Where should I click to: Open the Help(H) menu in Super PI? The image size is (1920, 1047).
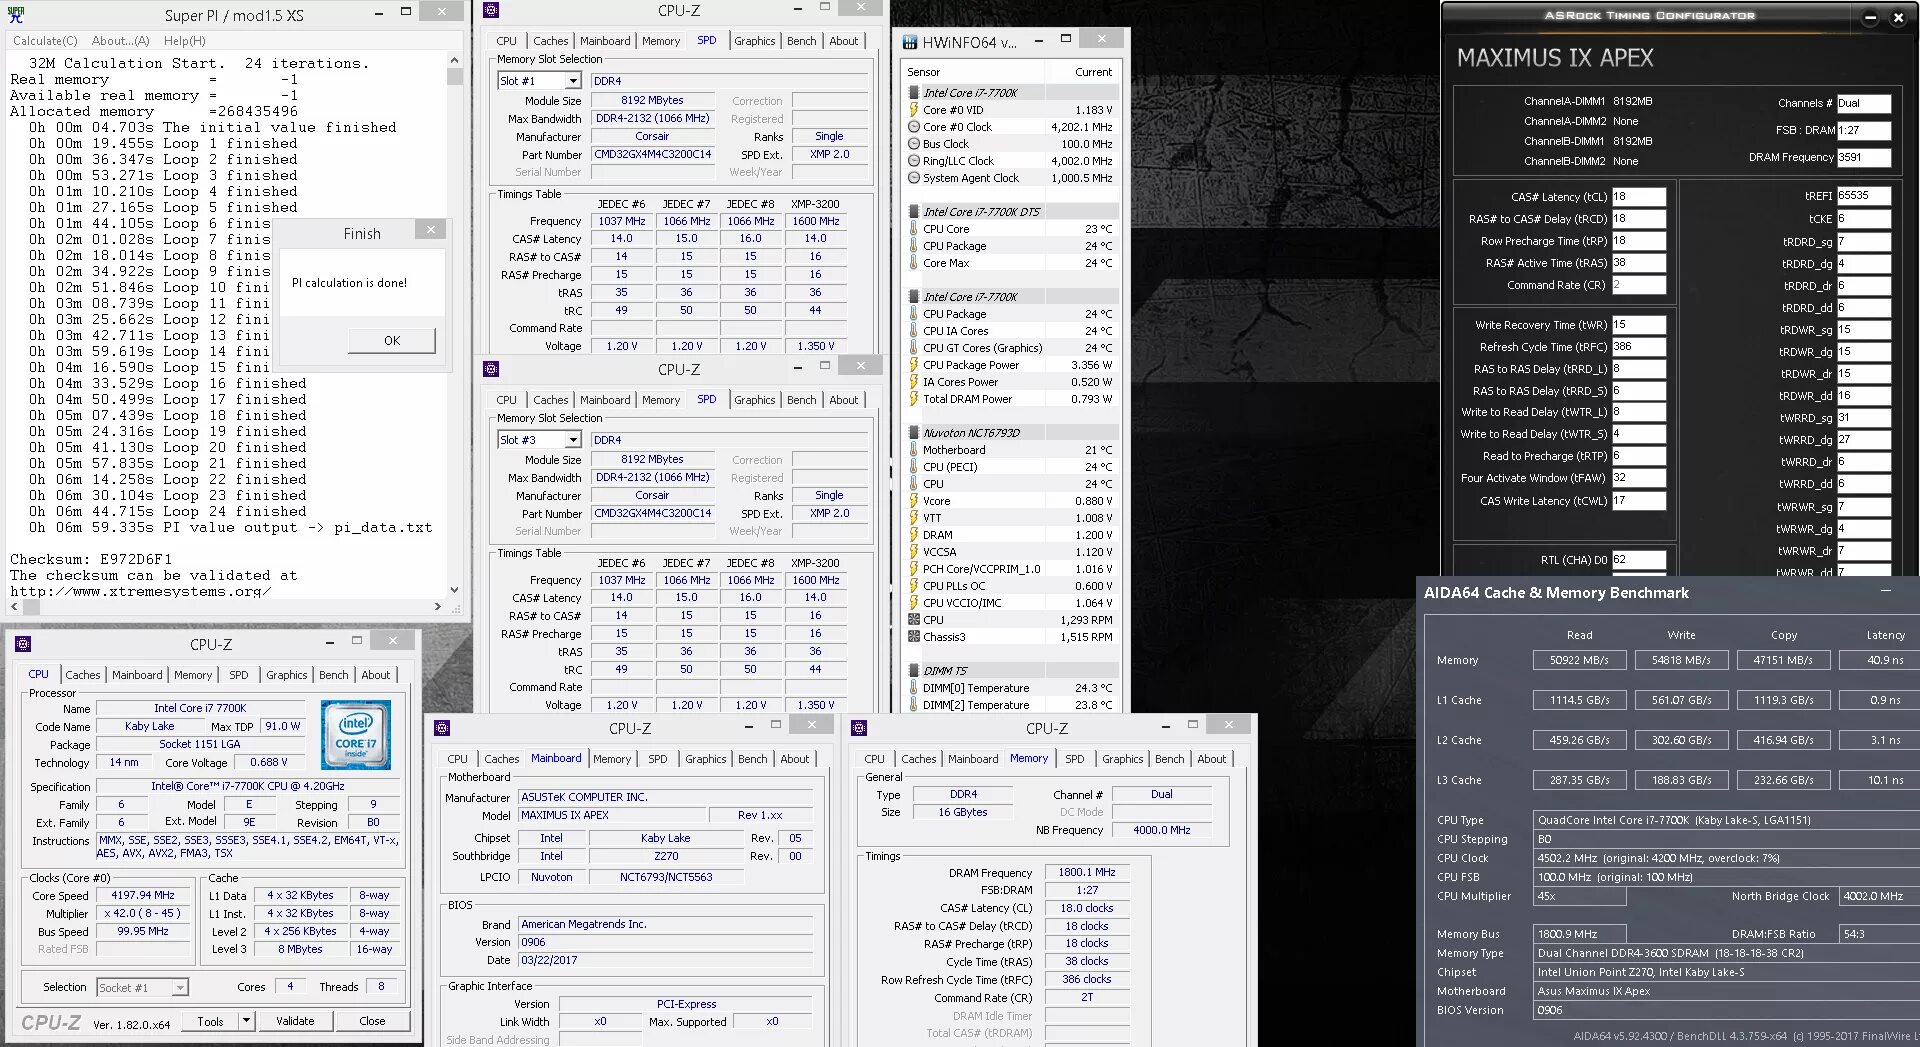[x=185, y=41]
